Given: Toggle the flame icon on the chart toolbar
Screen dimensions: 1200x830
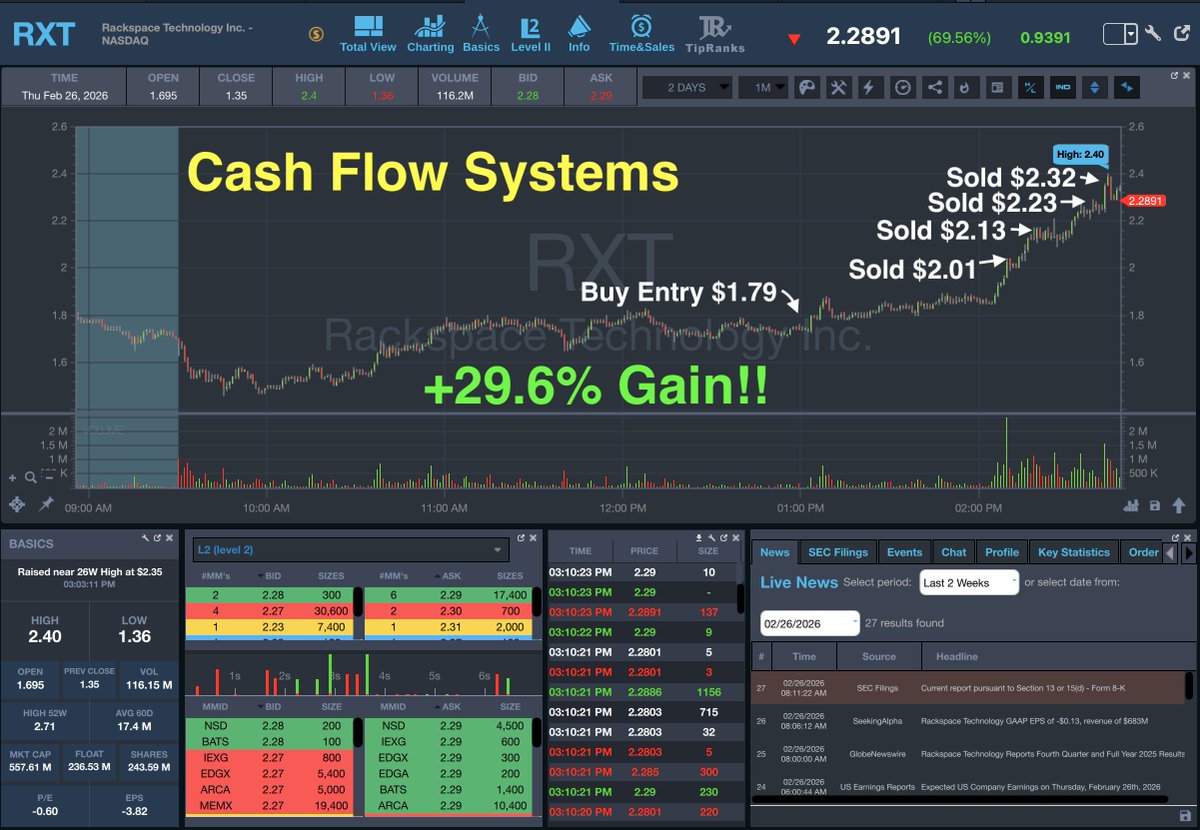Looking at the screenshot, I should [965, 87].
